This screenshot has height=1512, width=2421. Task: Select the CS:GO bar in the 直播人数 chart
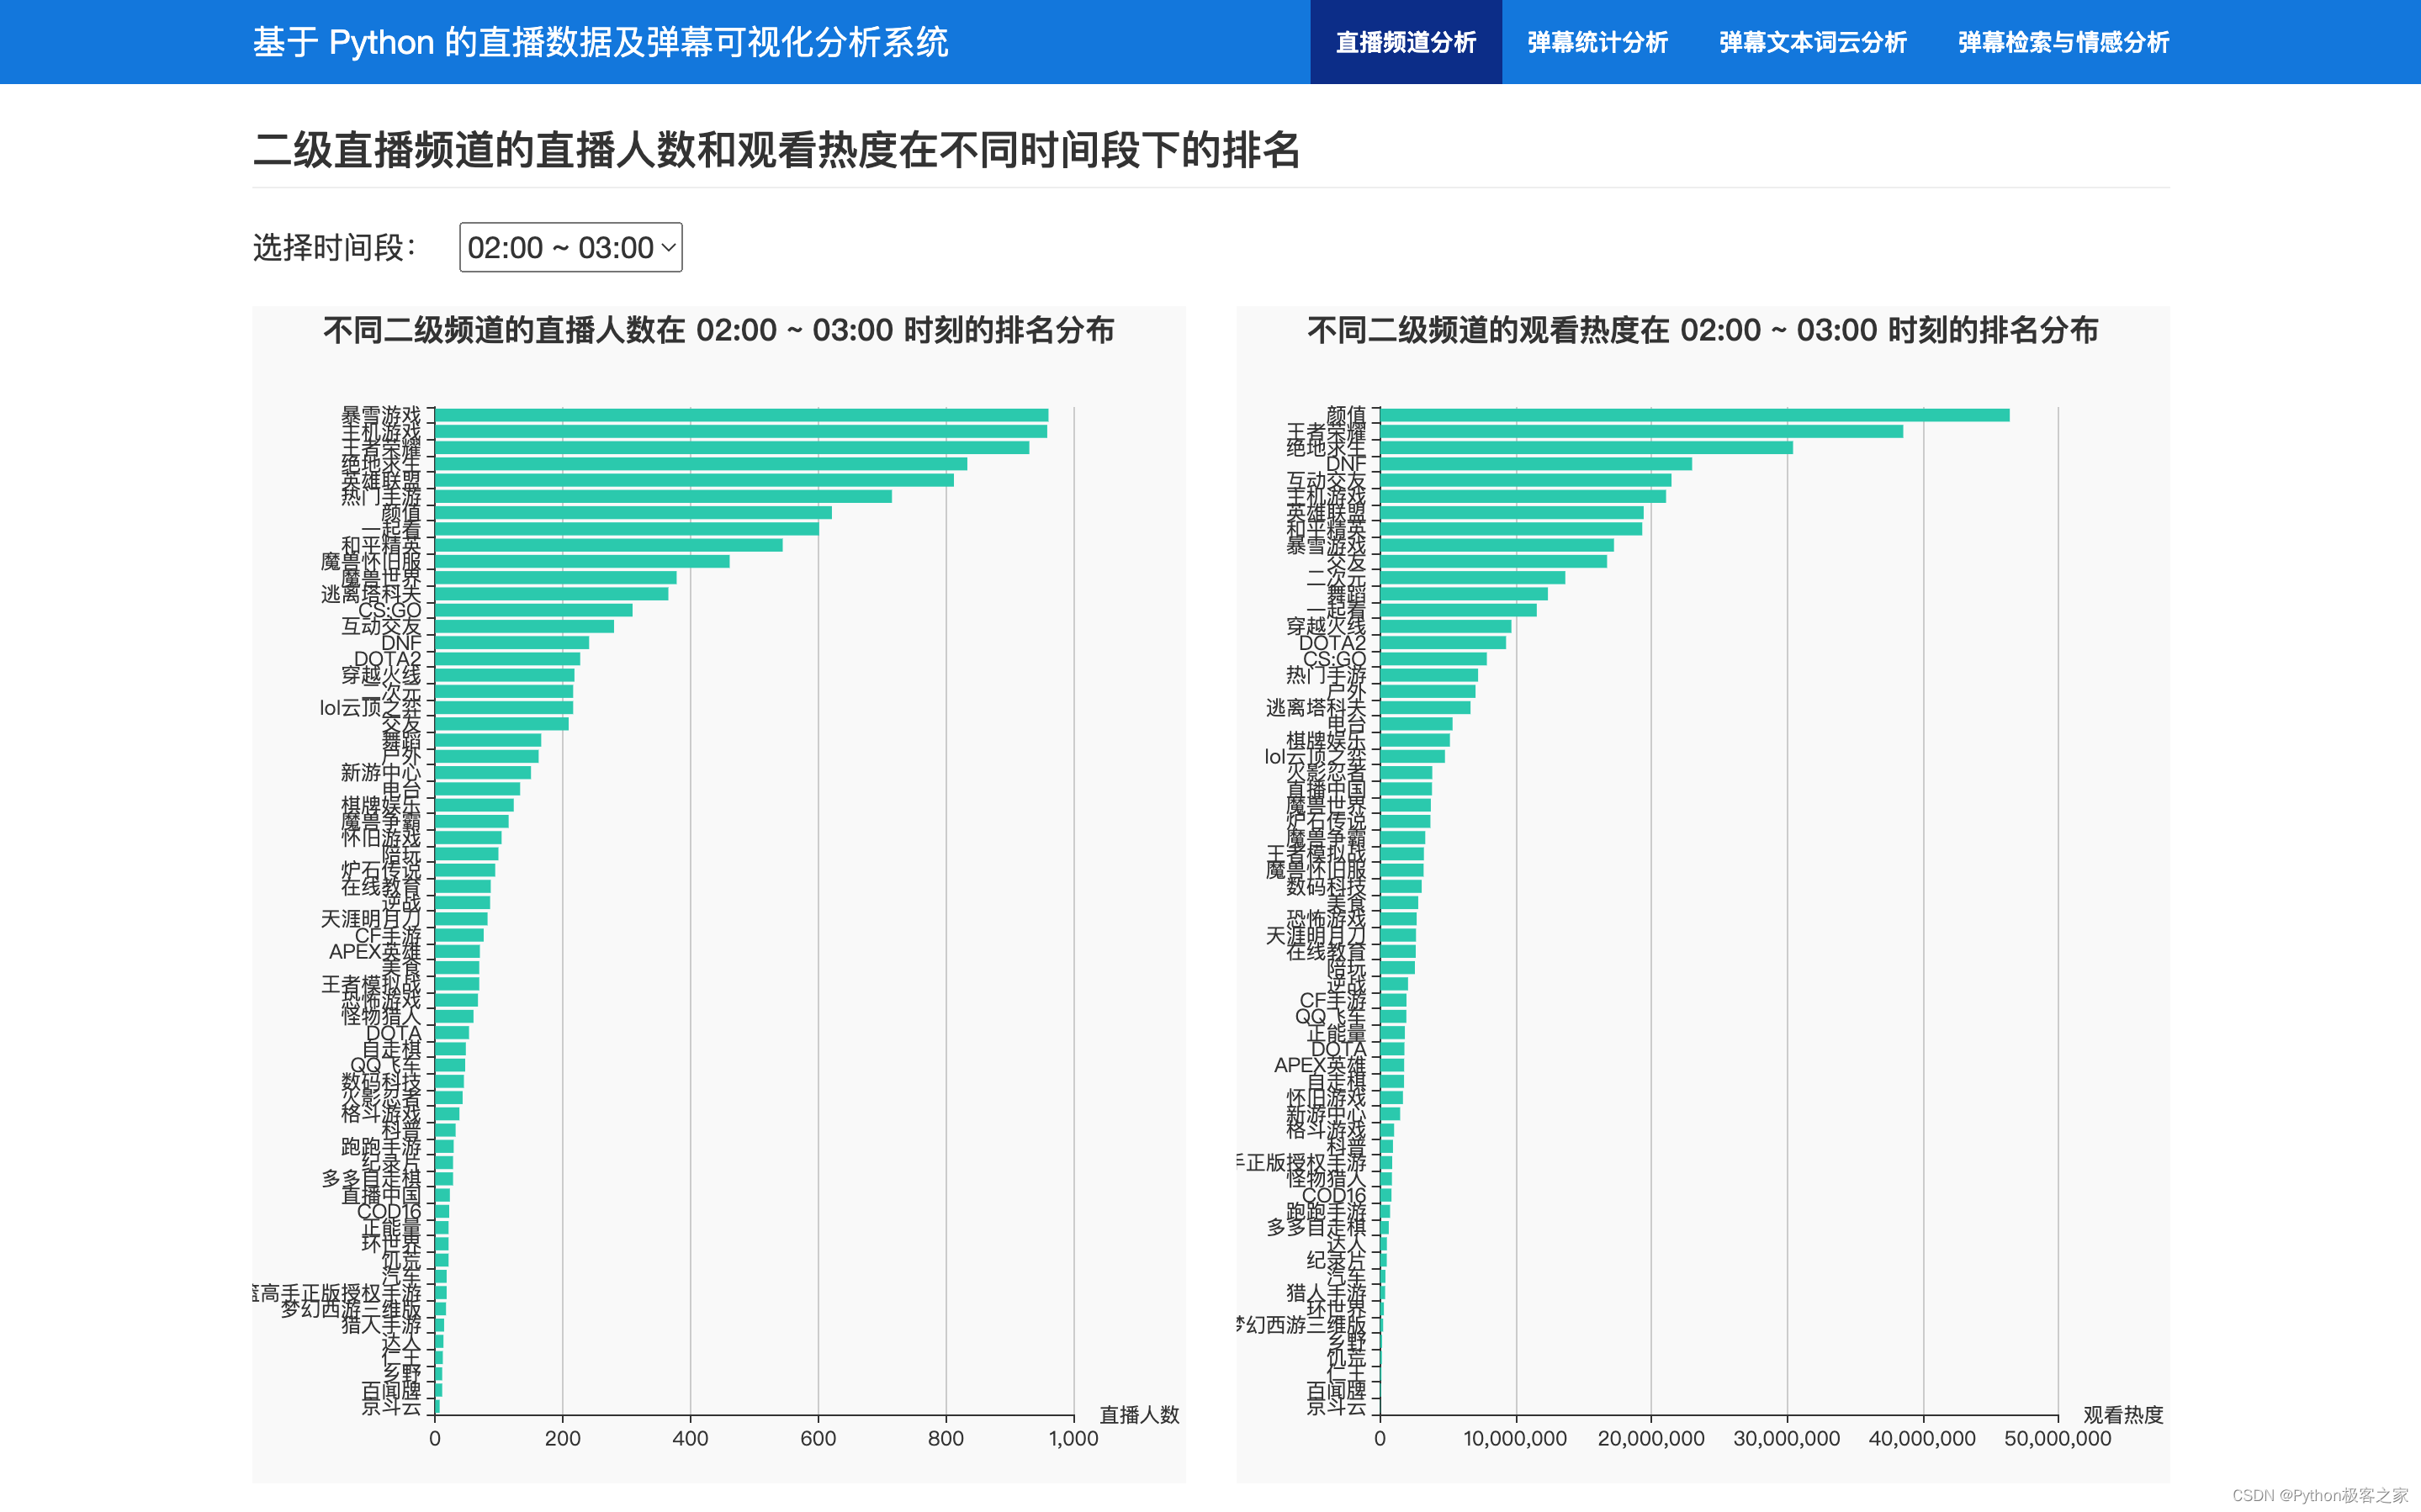(x=533, y=610)
